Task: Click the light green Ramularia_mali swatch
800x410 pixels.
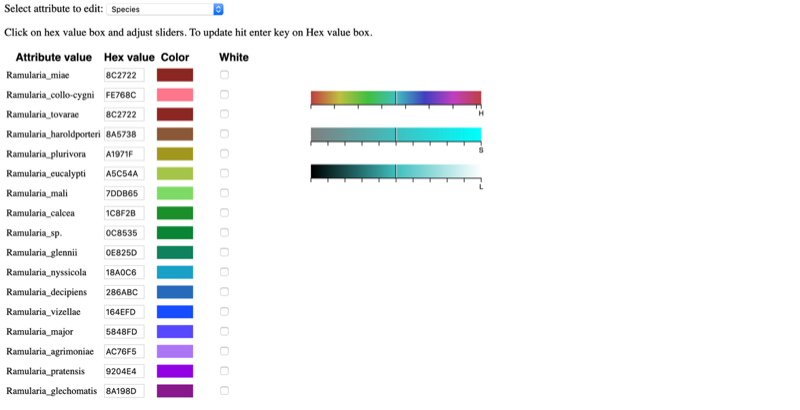Action: pyautogui.click(x=175, y=193)
